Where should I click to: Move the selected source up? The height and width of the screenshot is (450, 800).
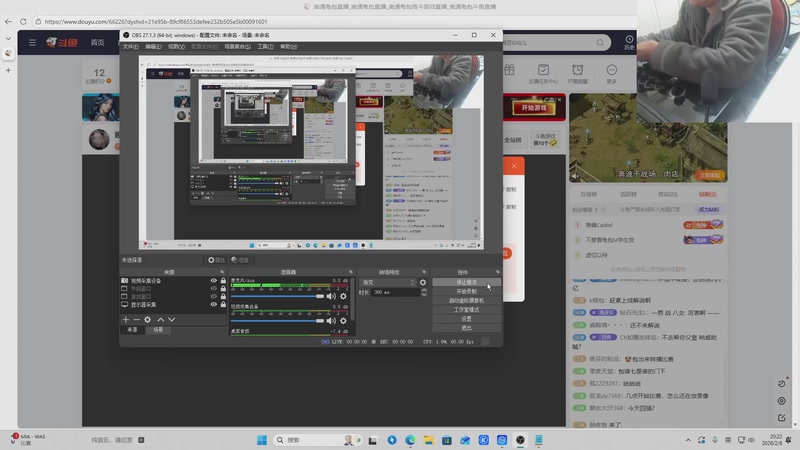pyautogui.click(x=161, y=319)
